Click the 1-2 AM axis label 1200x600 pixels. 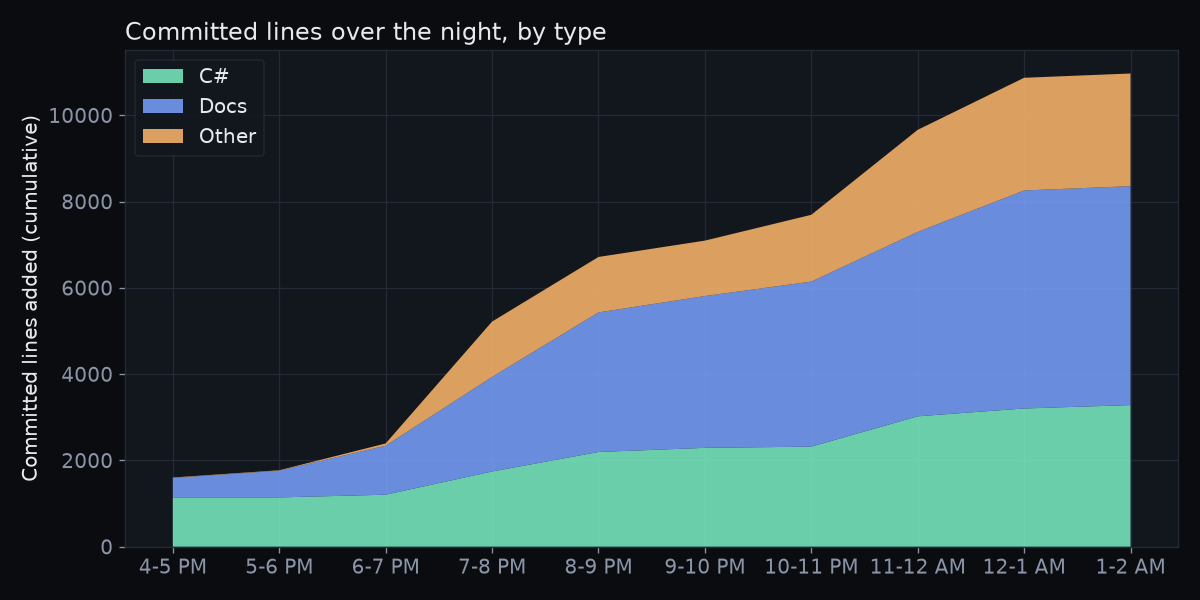1130,567
